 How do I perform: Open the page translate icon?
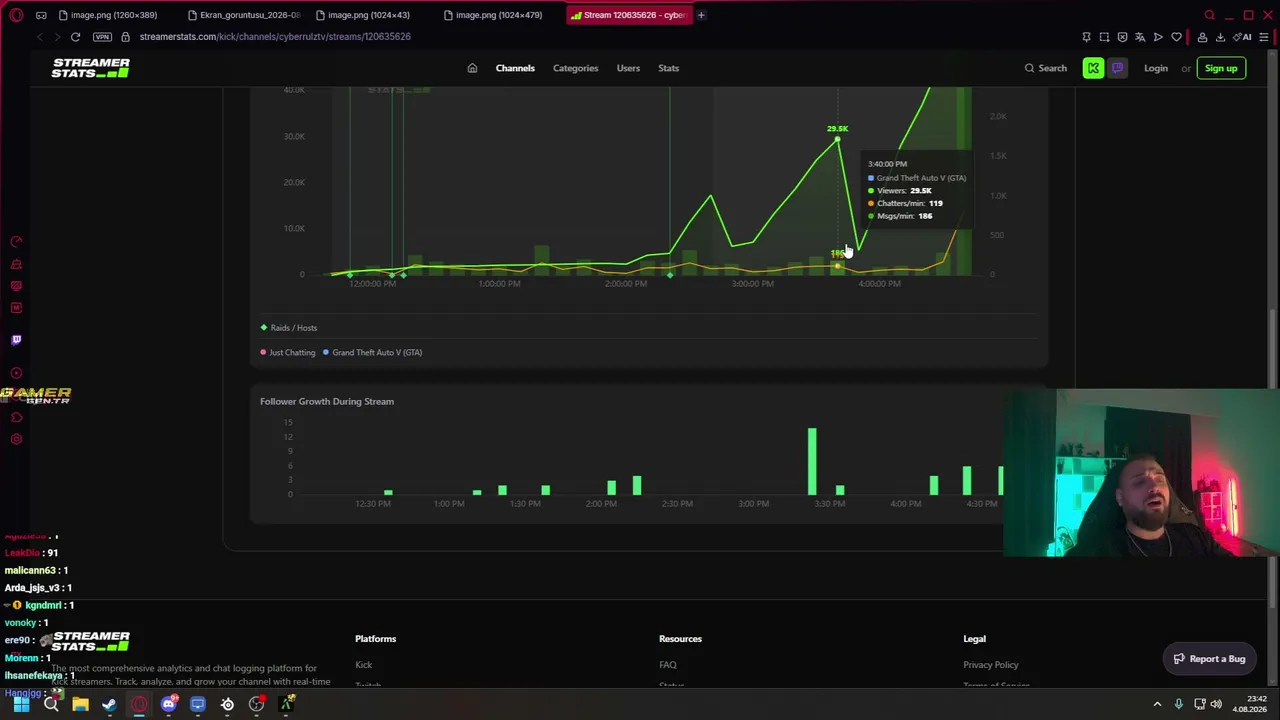pyautogui.click(x=1140, y=37)
